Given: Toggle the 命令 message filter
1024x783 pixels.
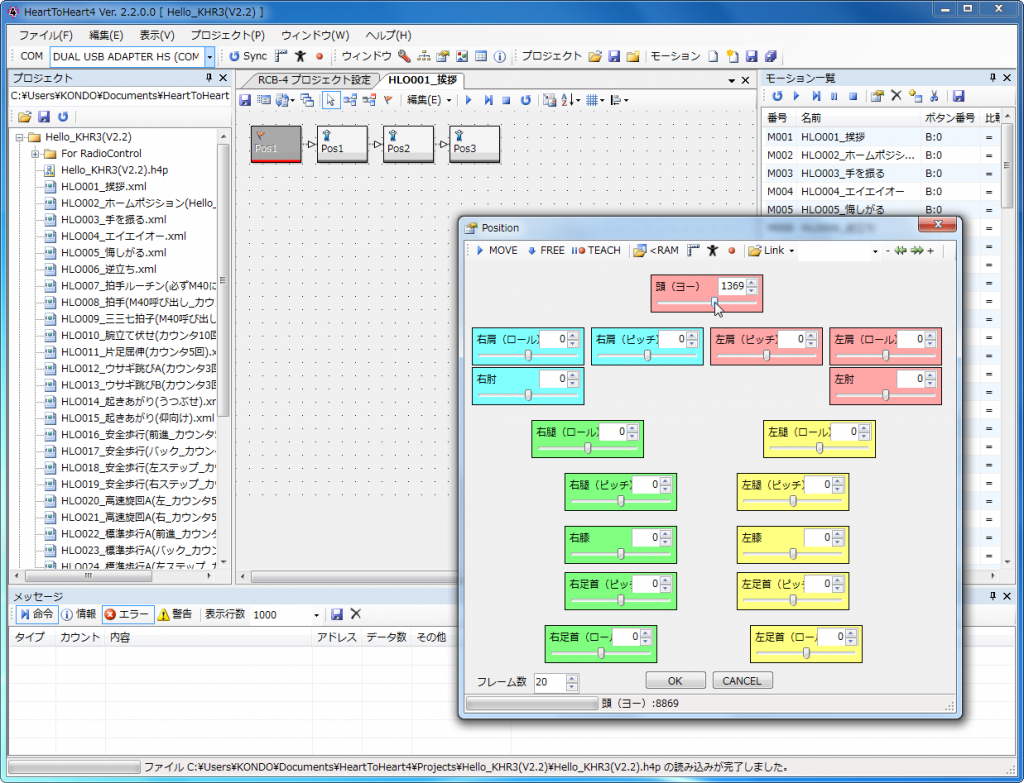Looking at the screenshot, I should [36, 614].
